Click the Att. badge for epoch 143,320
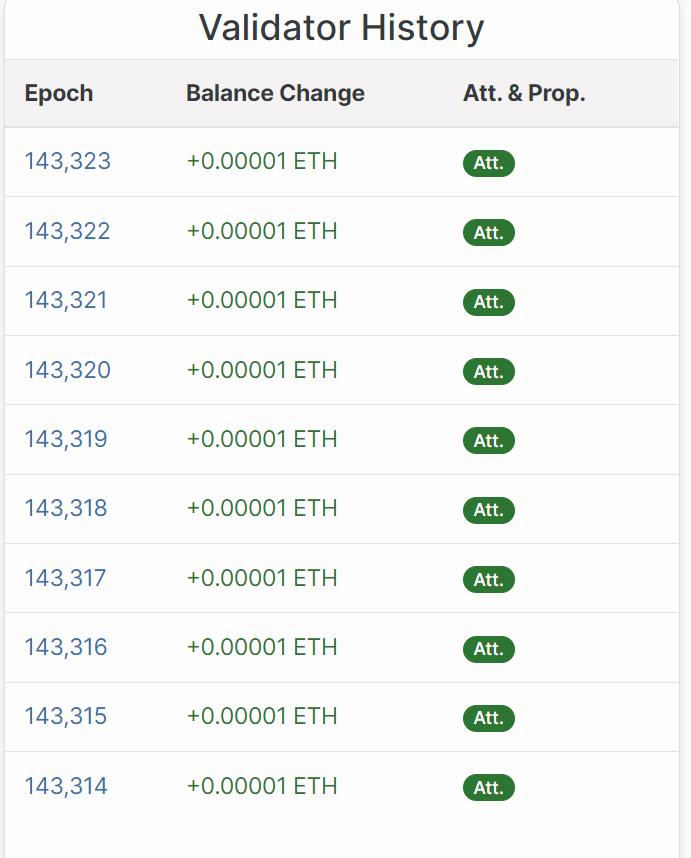Viewport: 691px width, 858px height. tap(488, 372)
